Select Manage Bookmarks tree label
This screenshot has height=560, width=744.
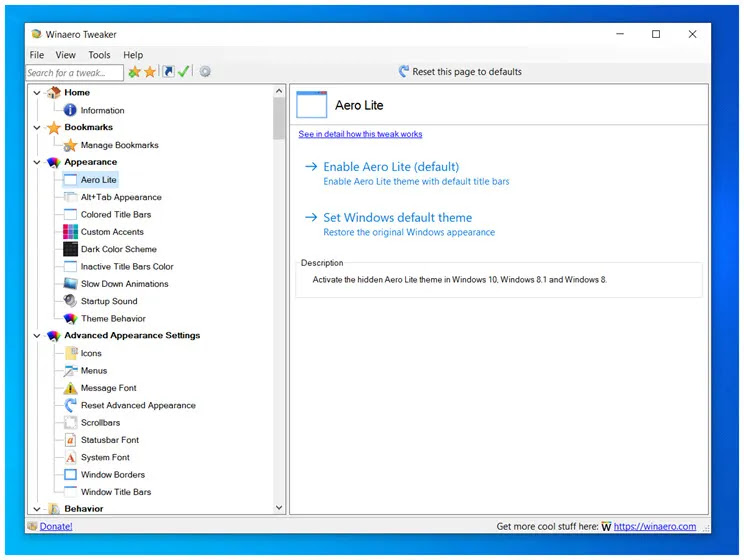120,145
